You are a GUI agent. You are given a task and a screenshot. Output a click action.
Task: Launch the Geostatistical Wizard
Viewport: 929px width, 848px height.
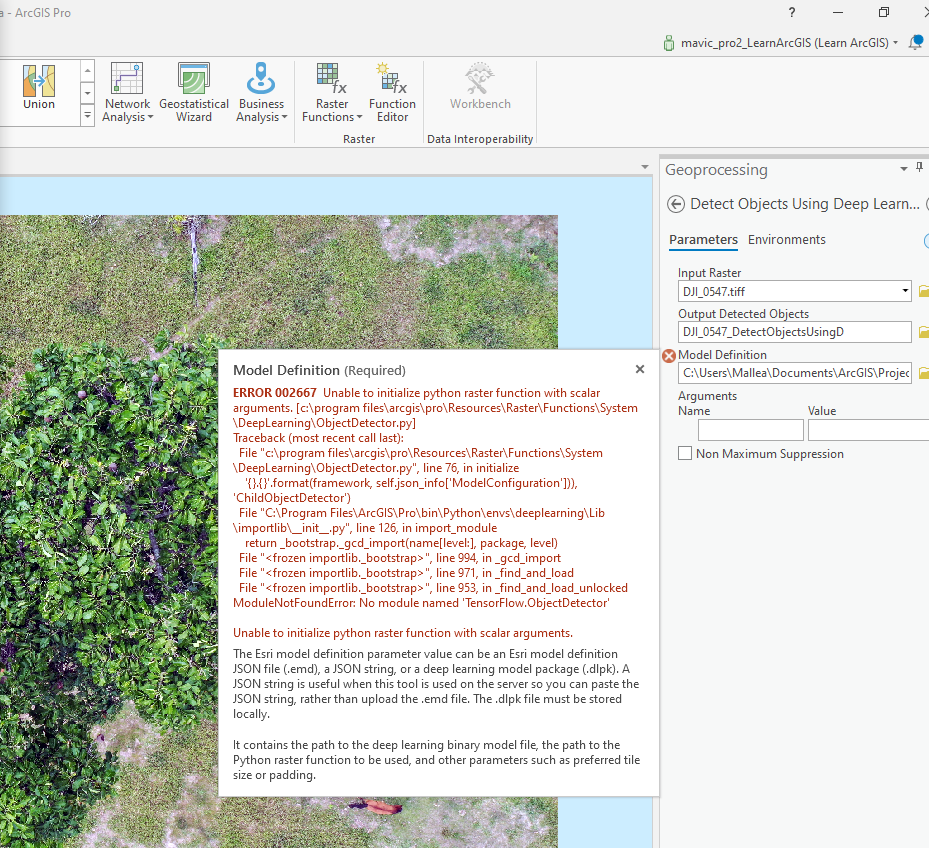pyautogui.click(x=194, y=92)
